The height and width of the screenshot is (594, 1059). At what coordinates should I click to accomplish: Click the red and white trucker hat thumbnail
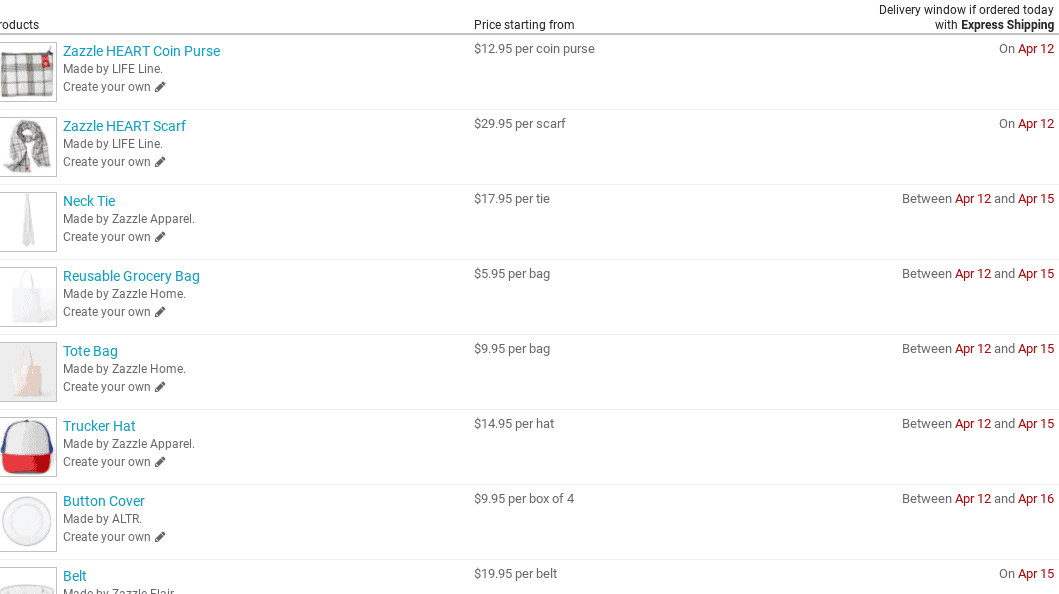click(x=27, y=447)
